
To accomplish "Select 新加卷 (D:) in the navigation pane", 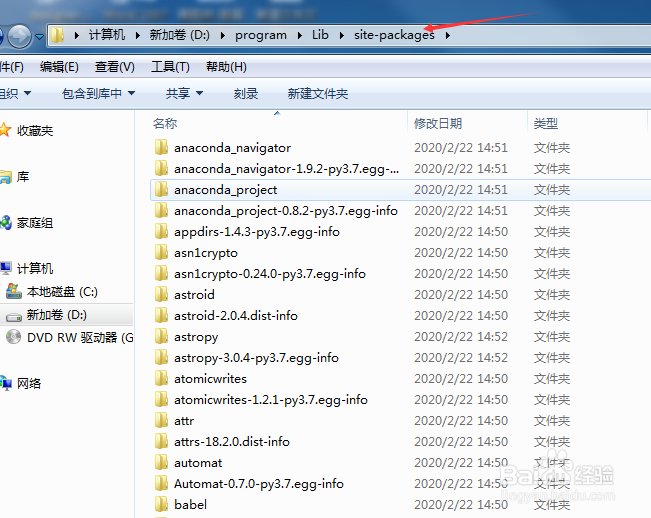I will coord(57,315).
